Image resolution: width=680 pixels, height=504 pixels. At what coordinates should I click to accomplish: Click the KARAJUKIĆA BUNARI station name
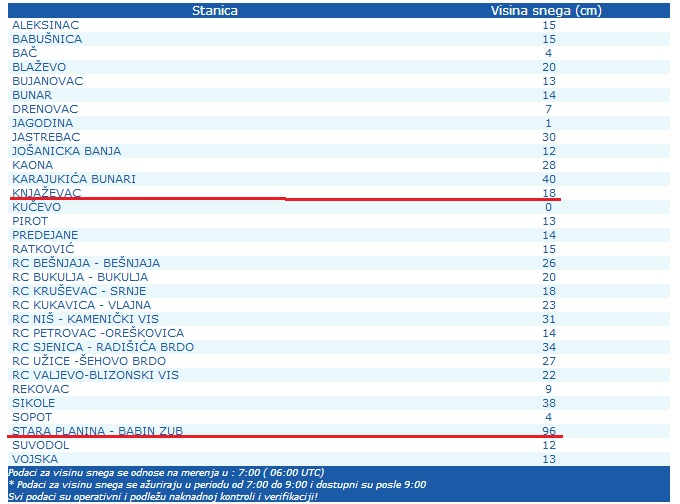click(x=74, y=179)
